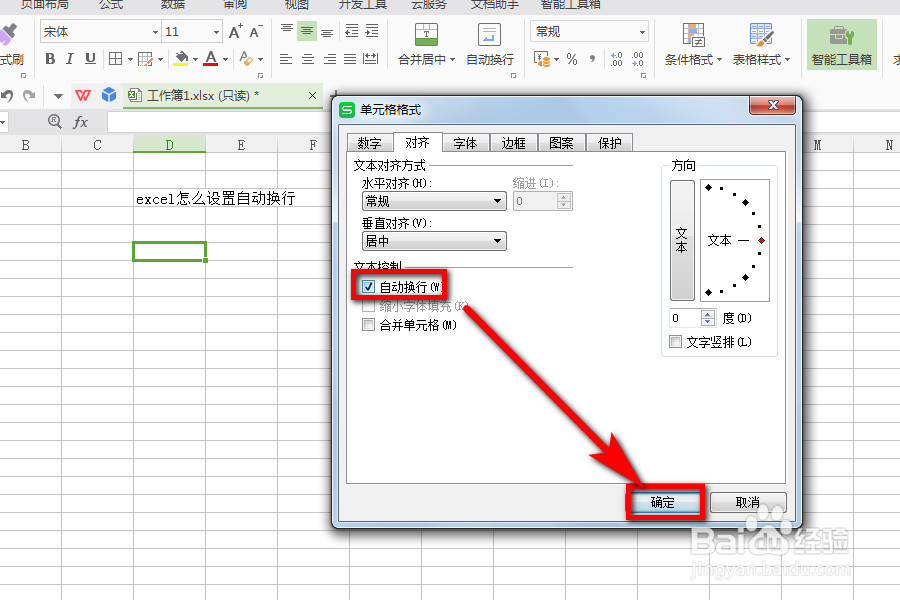The image size is (900, 600).
Task: Expand the 合并居中 dropdown arrow
Action: 452,60
